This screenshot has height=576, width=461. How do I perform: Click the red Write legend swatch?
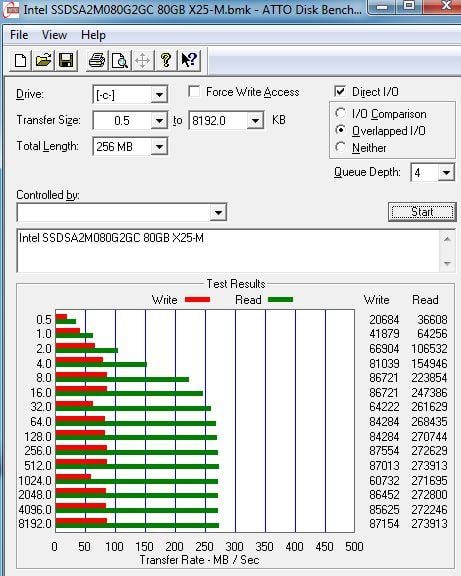coord(197,300)
